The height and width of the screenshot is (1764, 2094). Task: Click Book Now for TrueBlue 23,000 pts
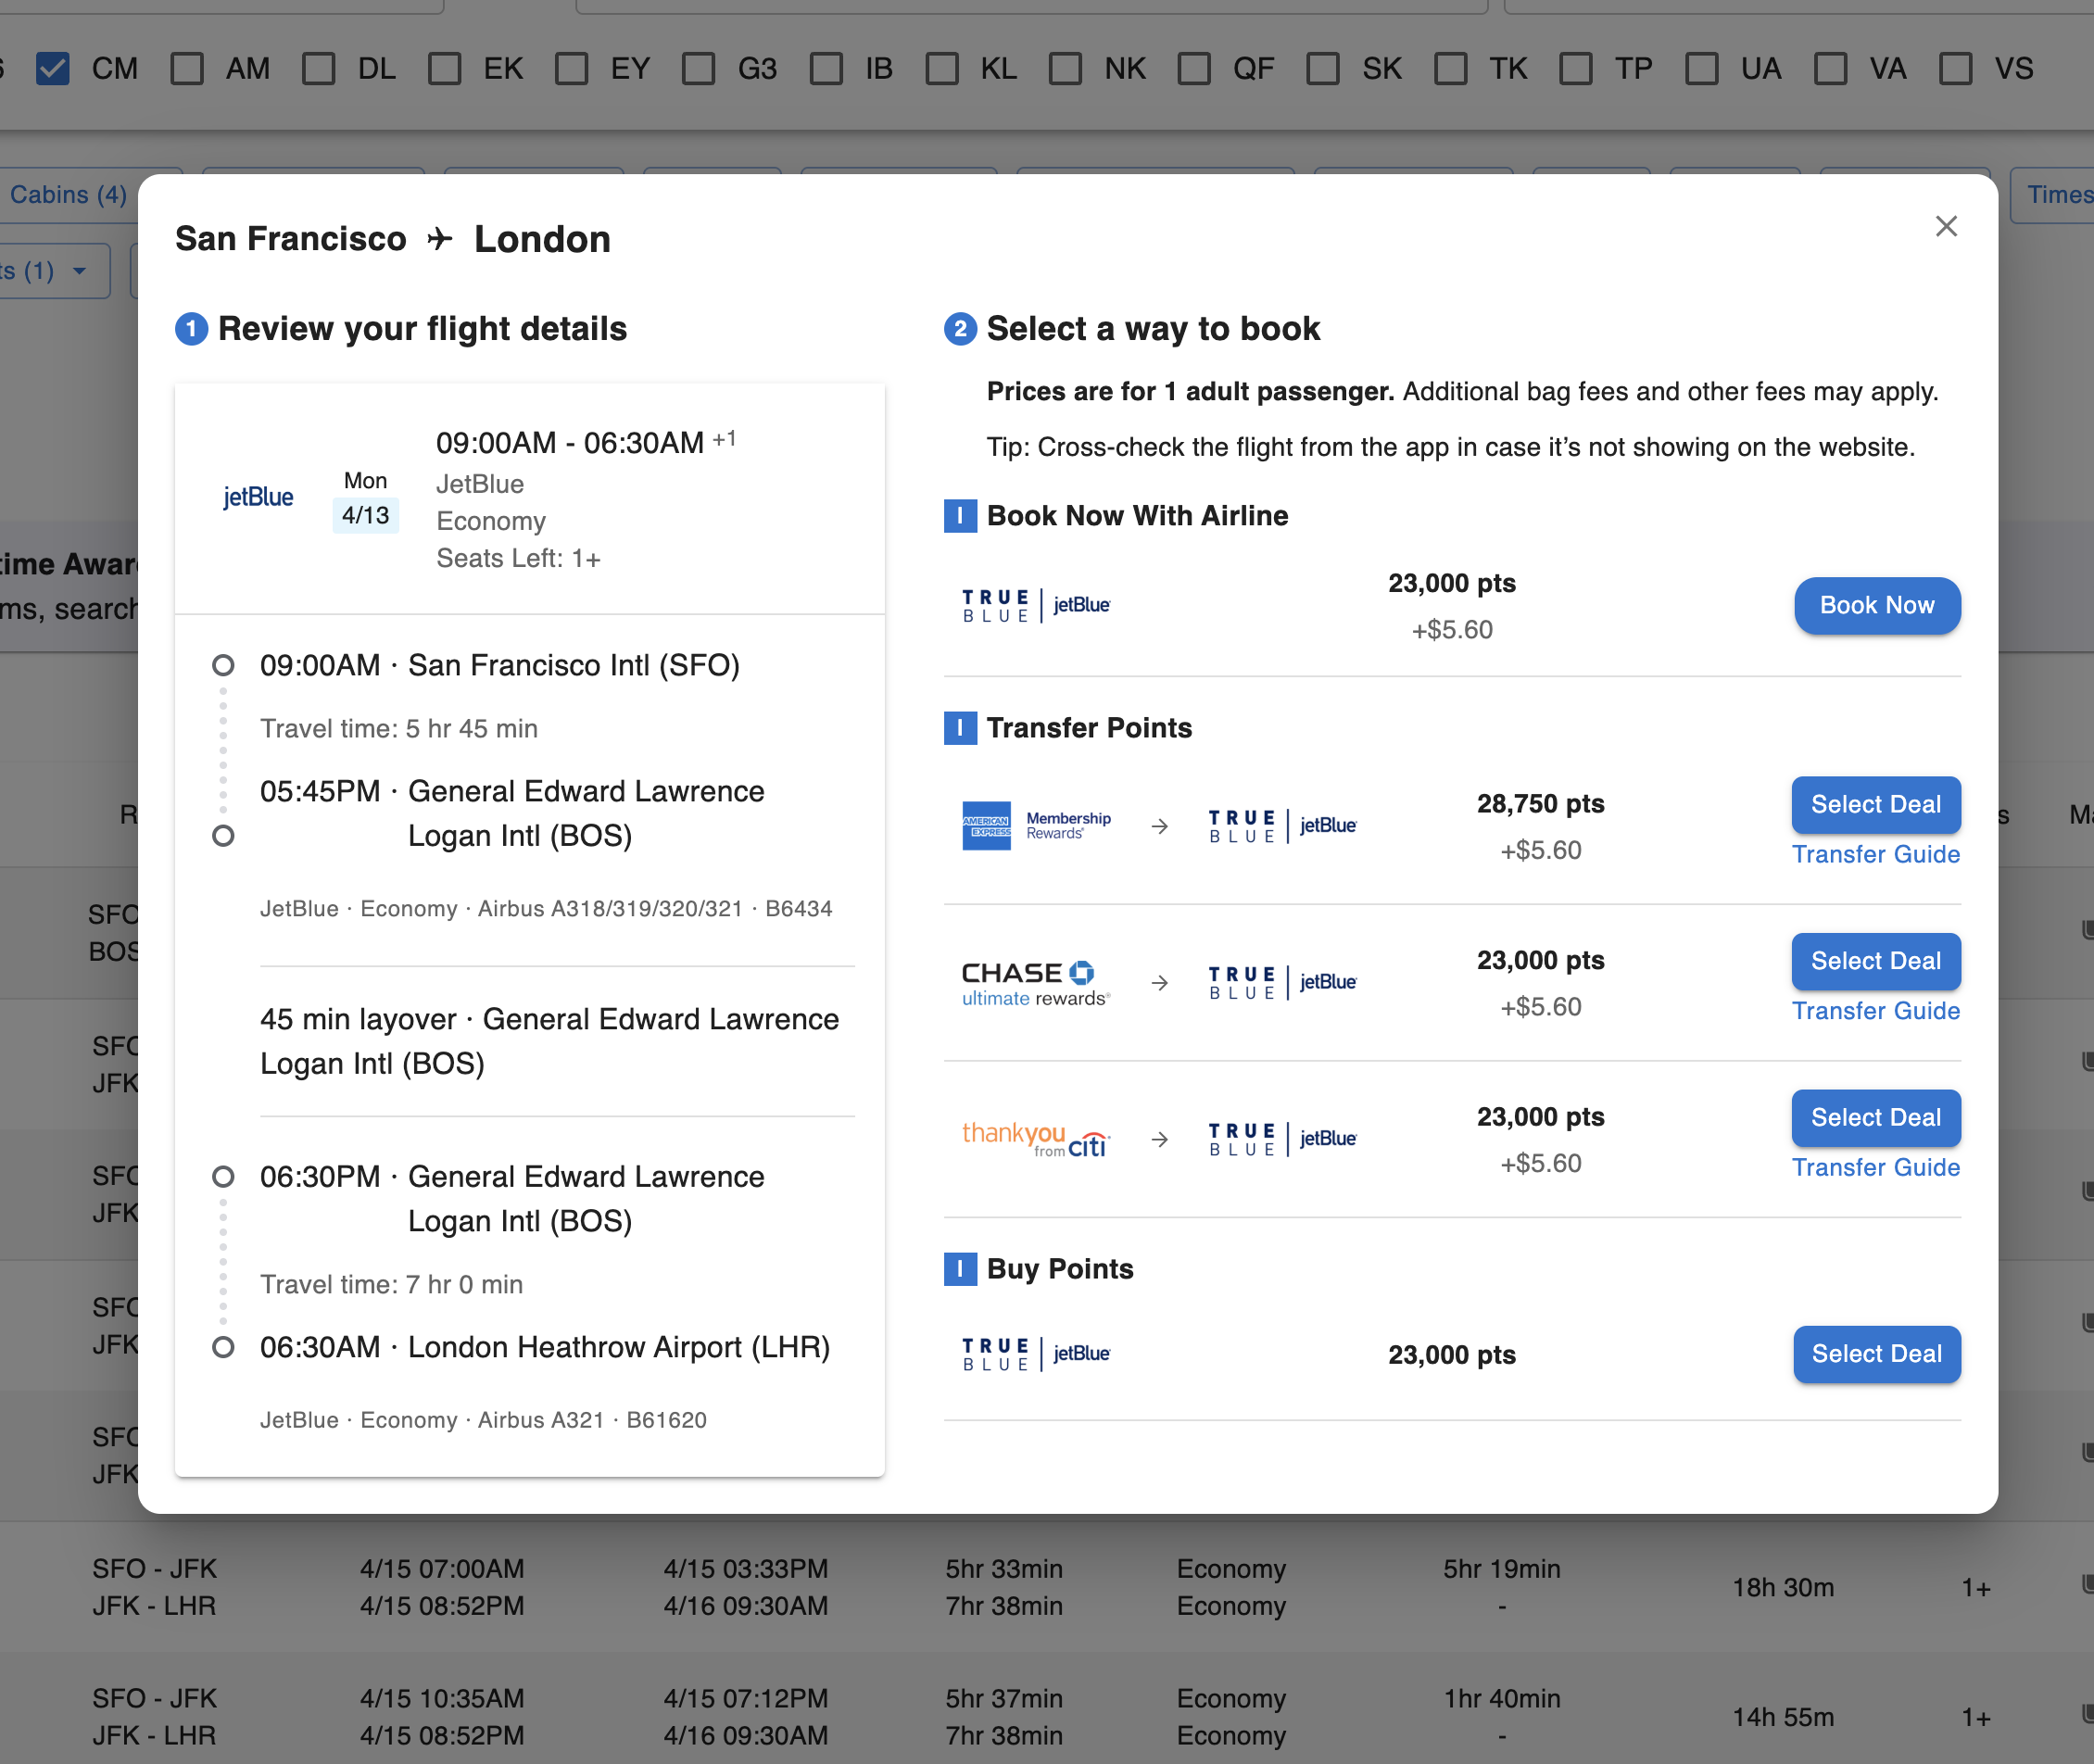pos(1877,605)
